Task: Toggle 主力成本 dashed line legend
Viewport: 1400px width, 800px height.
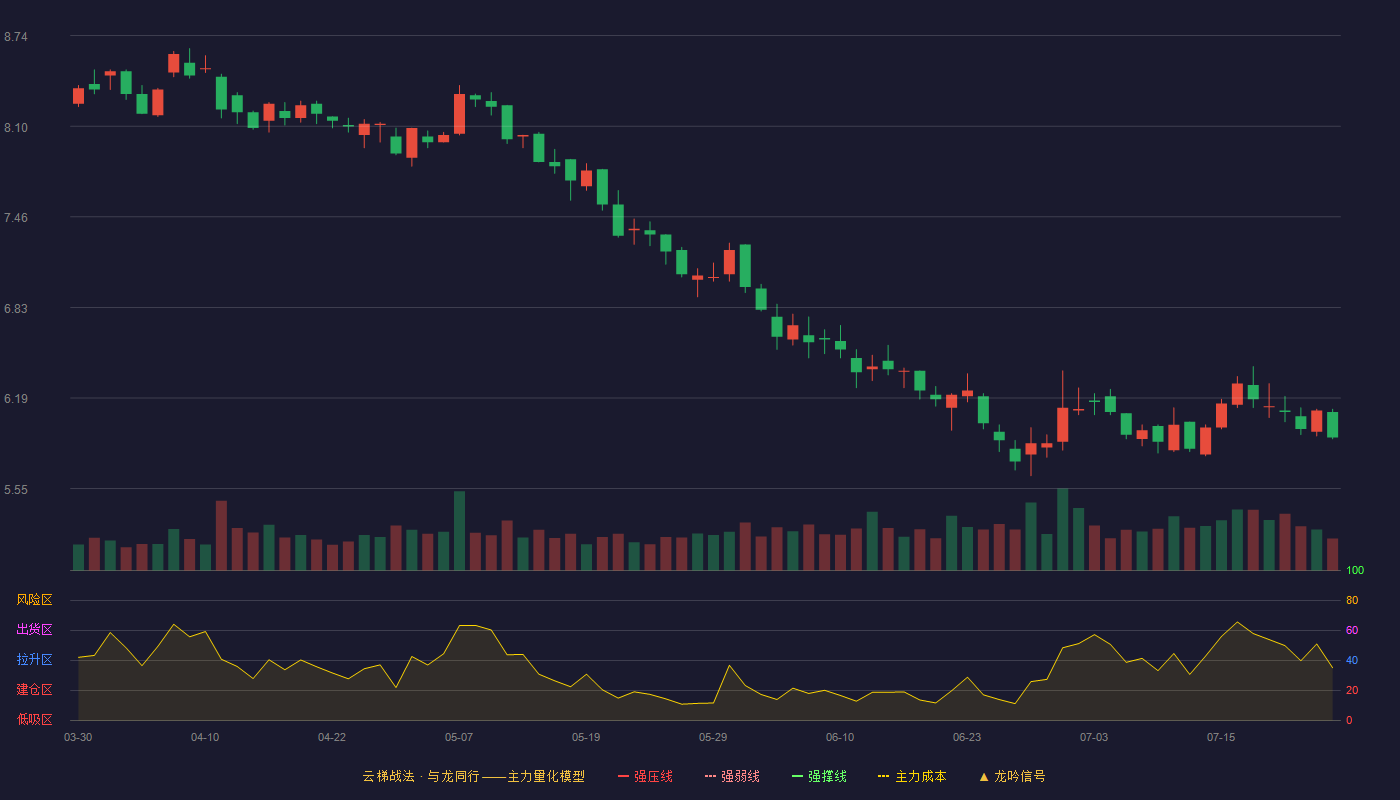Action: [912, 776]
